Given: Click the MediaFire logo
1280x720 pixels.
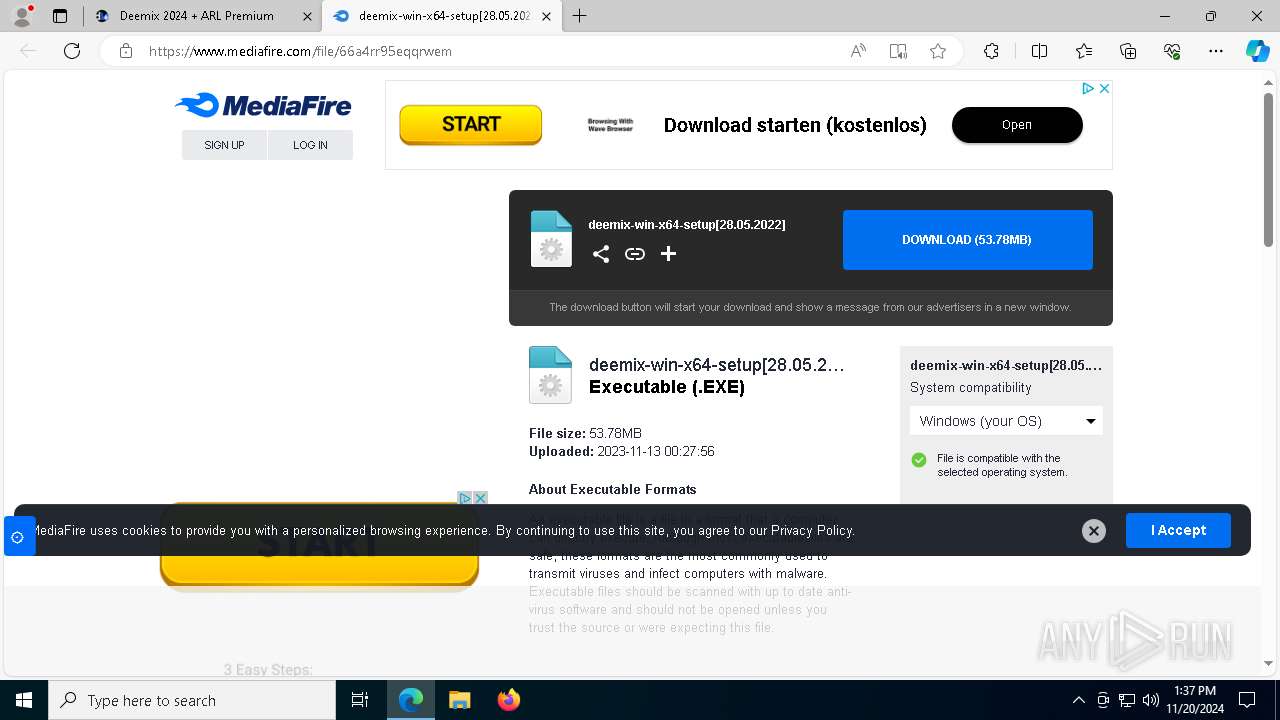Looking at the screenshot, I should coord(263,105).
